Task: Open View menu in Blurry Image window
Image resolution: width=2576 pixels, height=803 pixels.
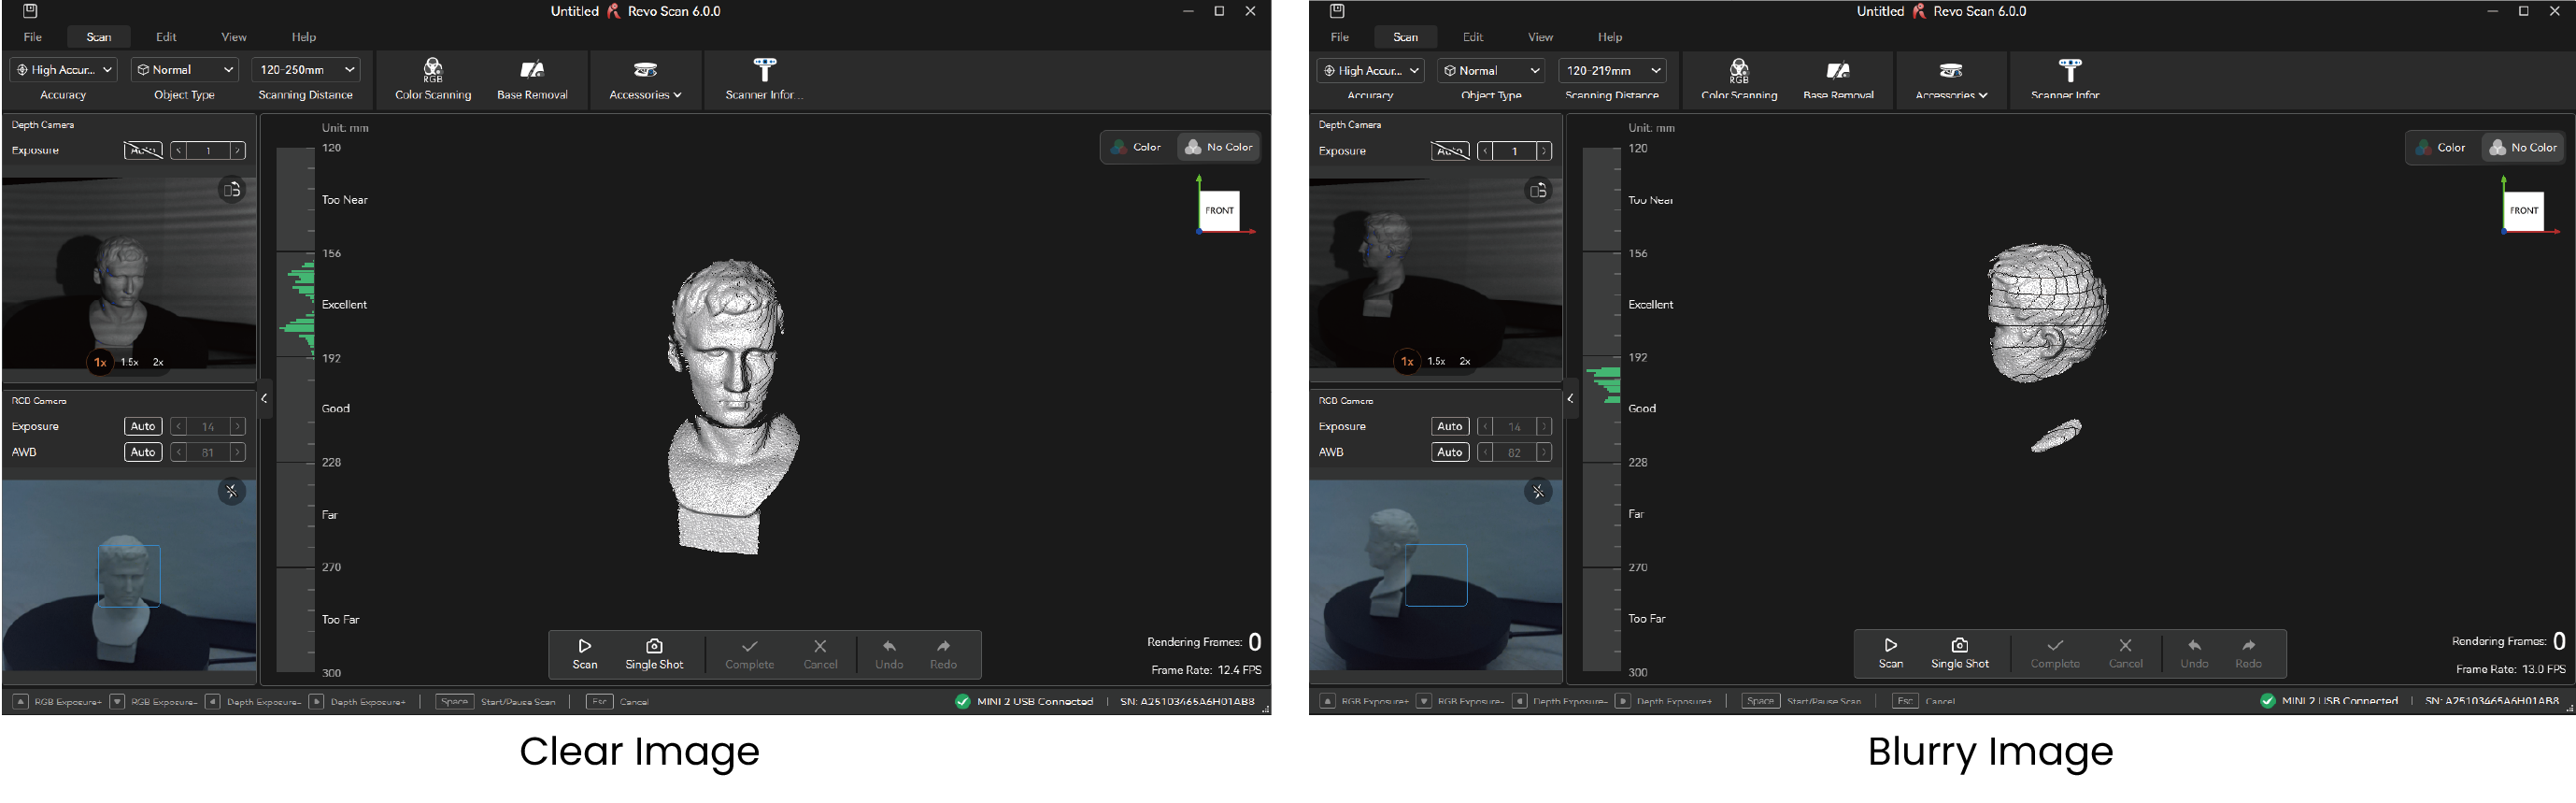Action: point(1540,37)
